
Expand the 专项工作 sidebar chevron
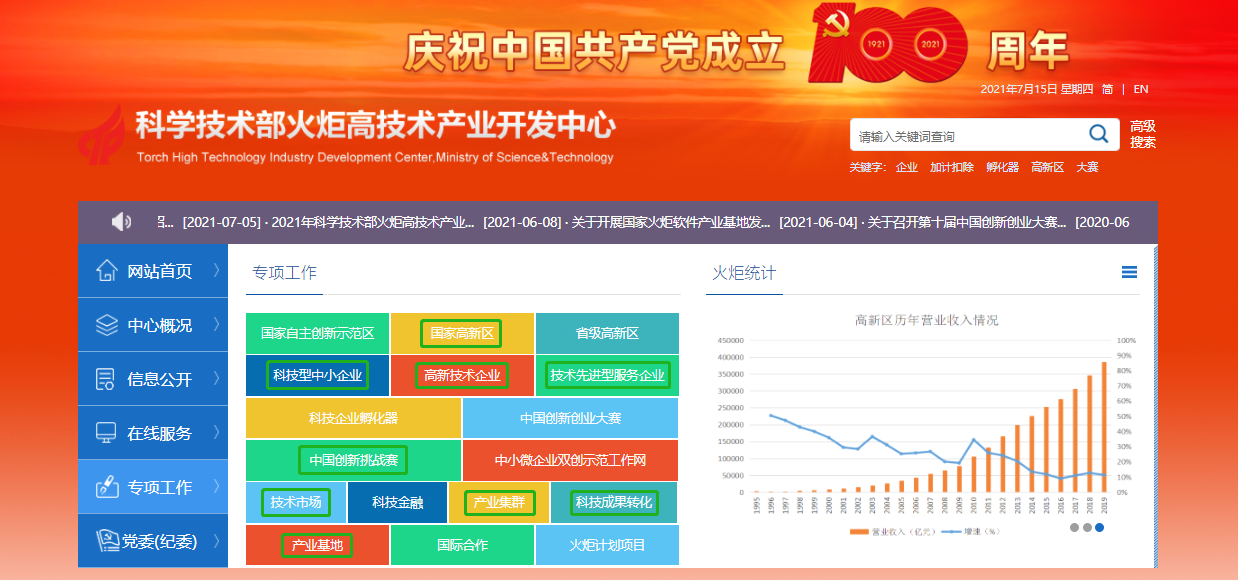click(x=216, y=487)
